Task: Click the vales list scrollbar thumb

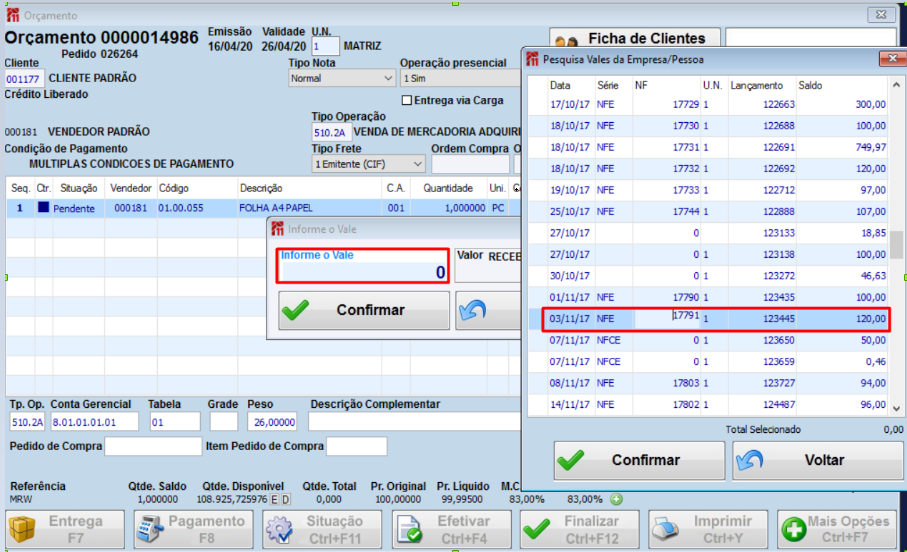Action: [x=895, y=244]
